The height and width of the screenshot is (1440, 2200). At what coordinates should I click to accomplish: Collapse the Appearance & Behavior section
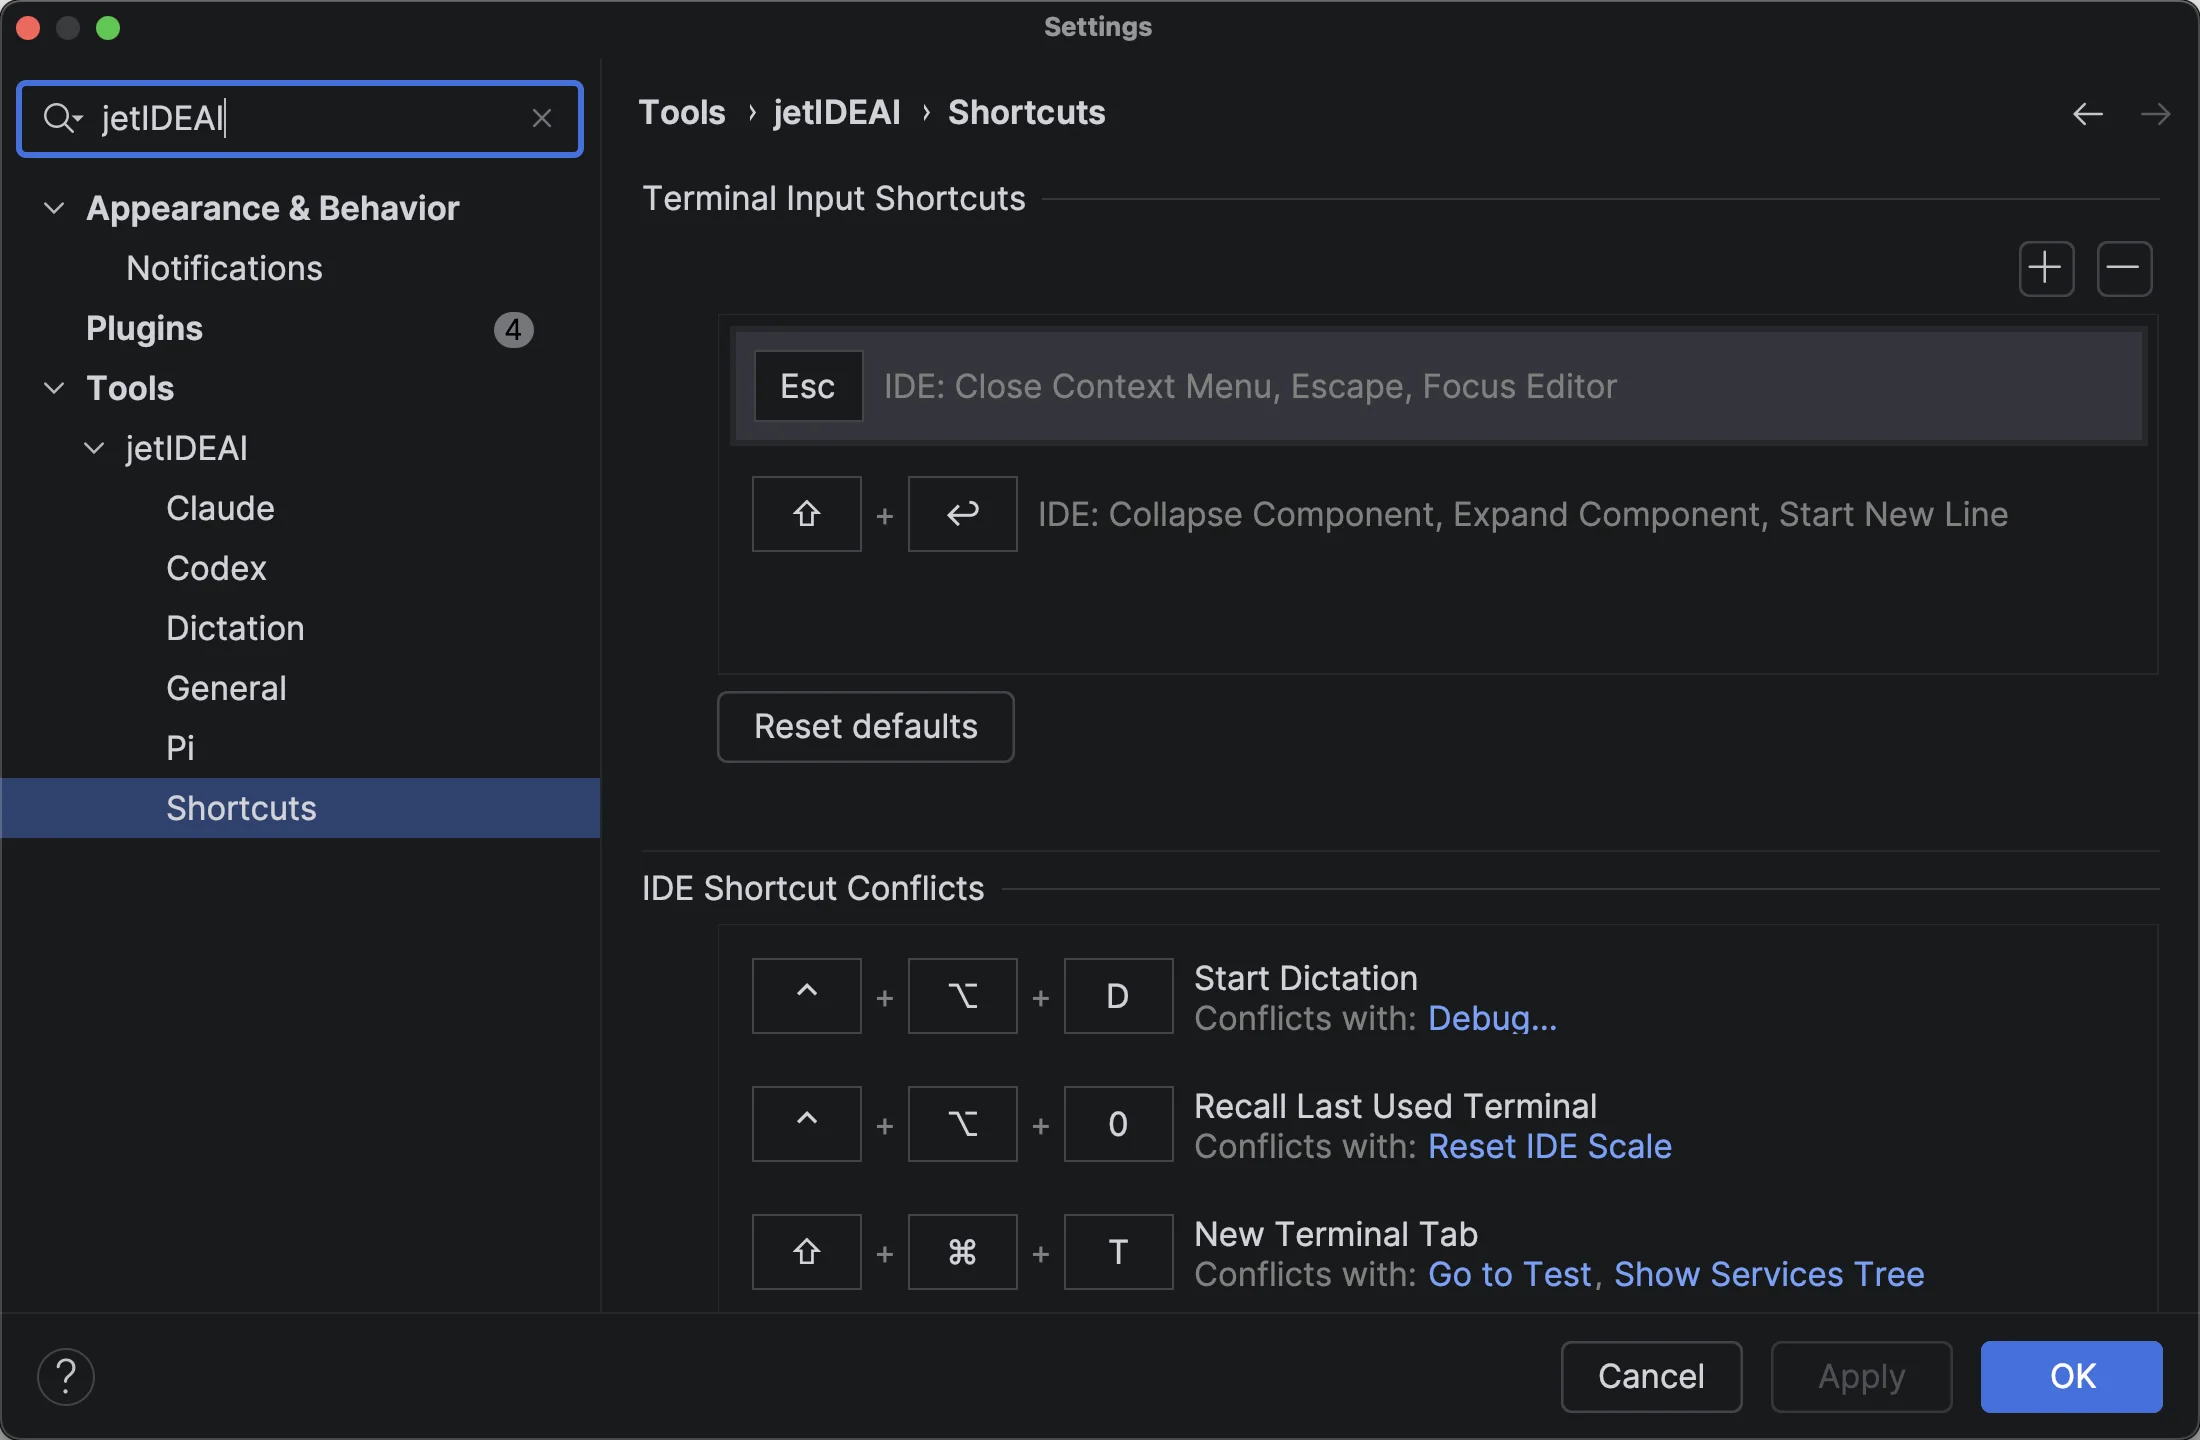[x=54, y=208]
